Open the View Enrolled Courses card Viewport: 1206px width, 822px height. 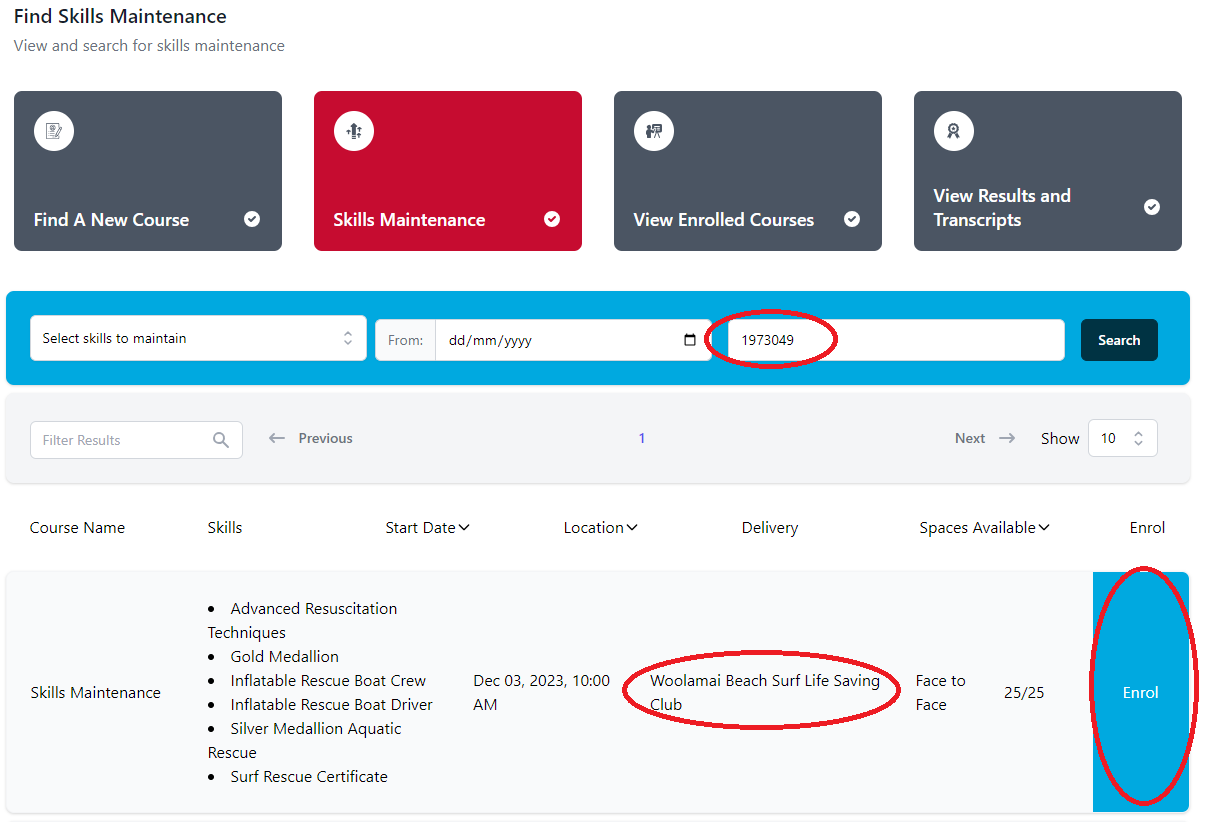pyautogui.click(x=748, y=171)
